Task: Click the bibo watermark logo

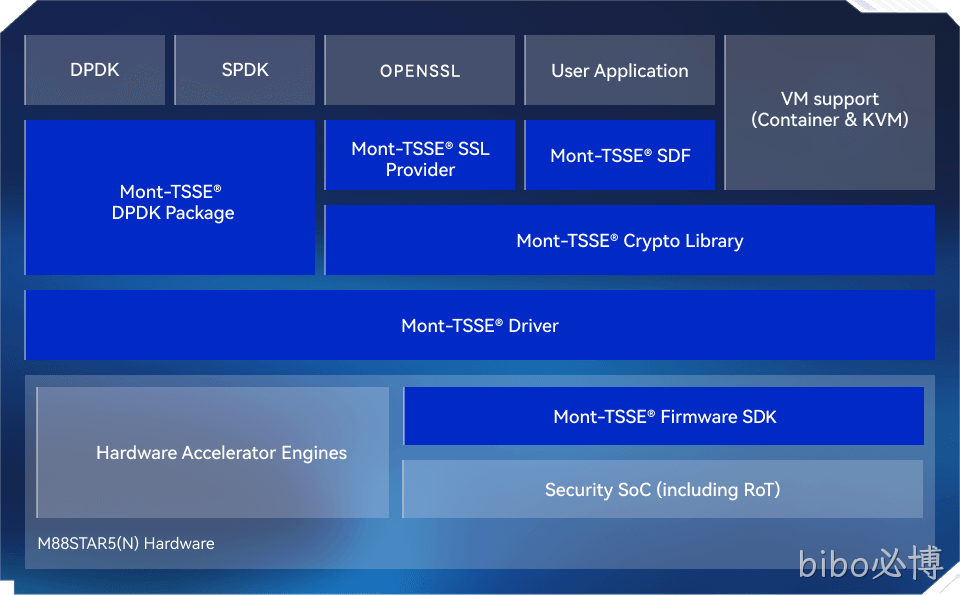Action: coord(870,563)
